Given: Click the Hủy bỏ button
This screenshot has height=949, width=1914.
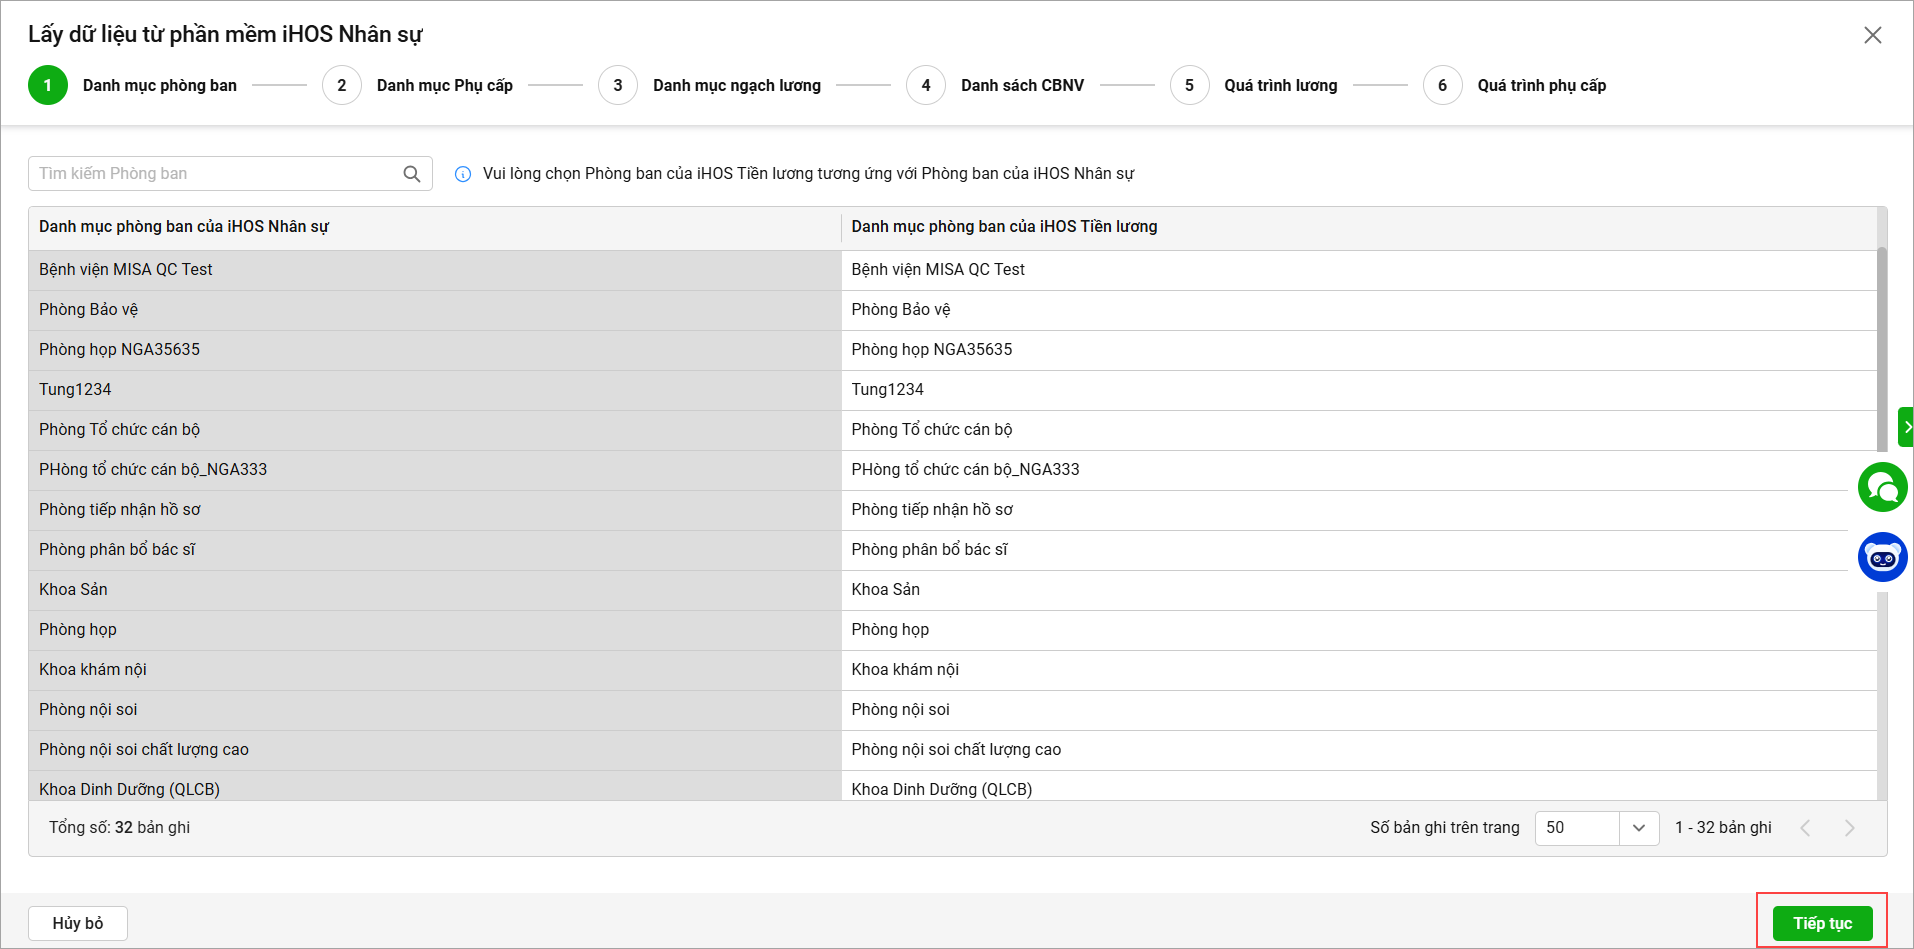Looking at the screenshot, I should point(78,923).
